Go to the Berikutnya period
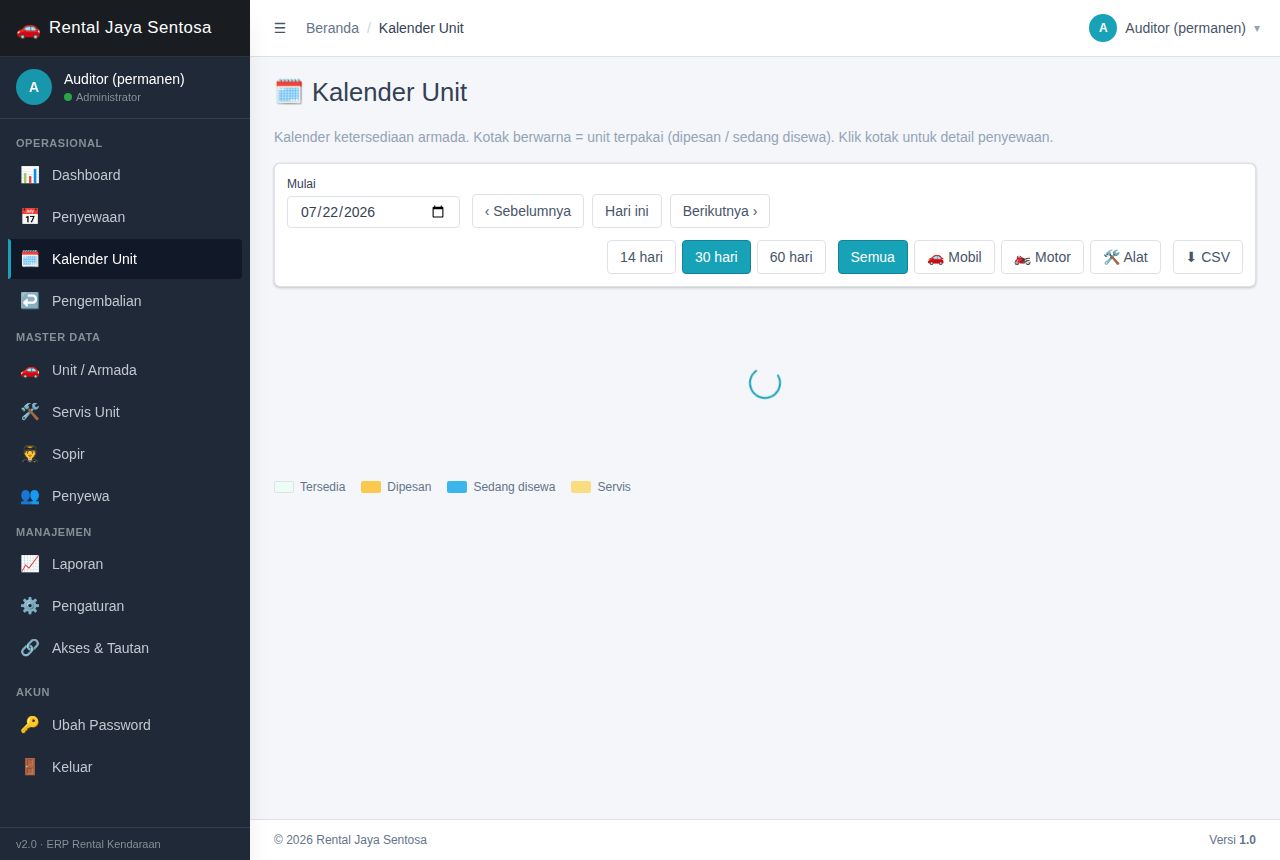The height and width of the screenshot is (860, 1280). [720, 211]
